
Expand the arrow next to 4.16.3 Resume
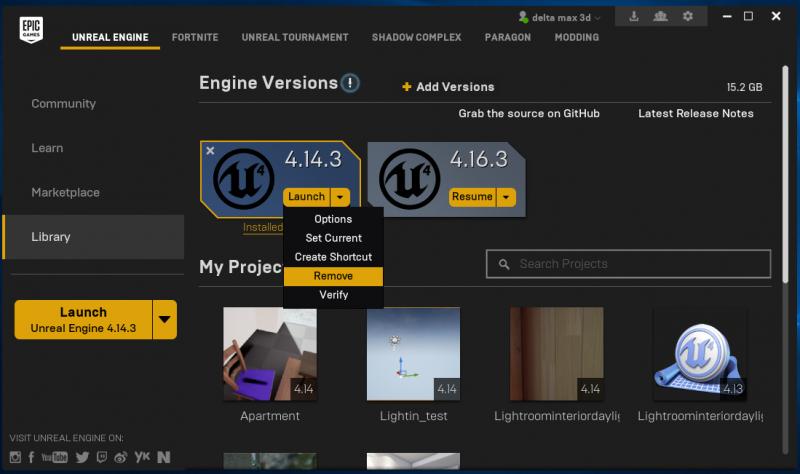point(506,197)
